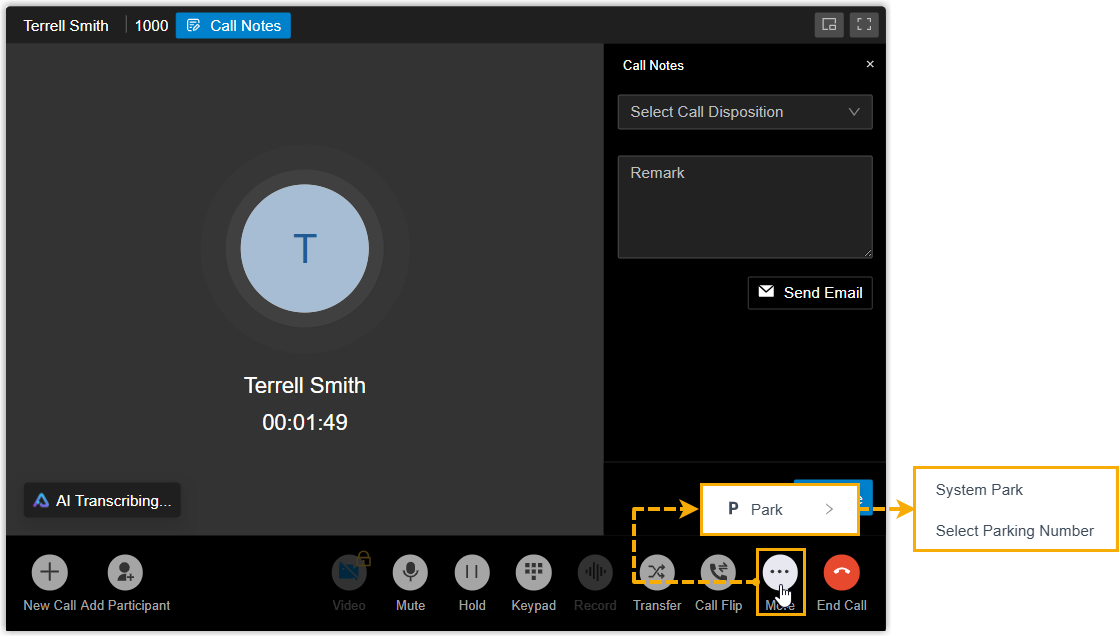Choose System Park from the submenu
Viewport: 1119px width, 637px height.
point(979,490)
